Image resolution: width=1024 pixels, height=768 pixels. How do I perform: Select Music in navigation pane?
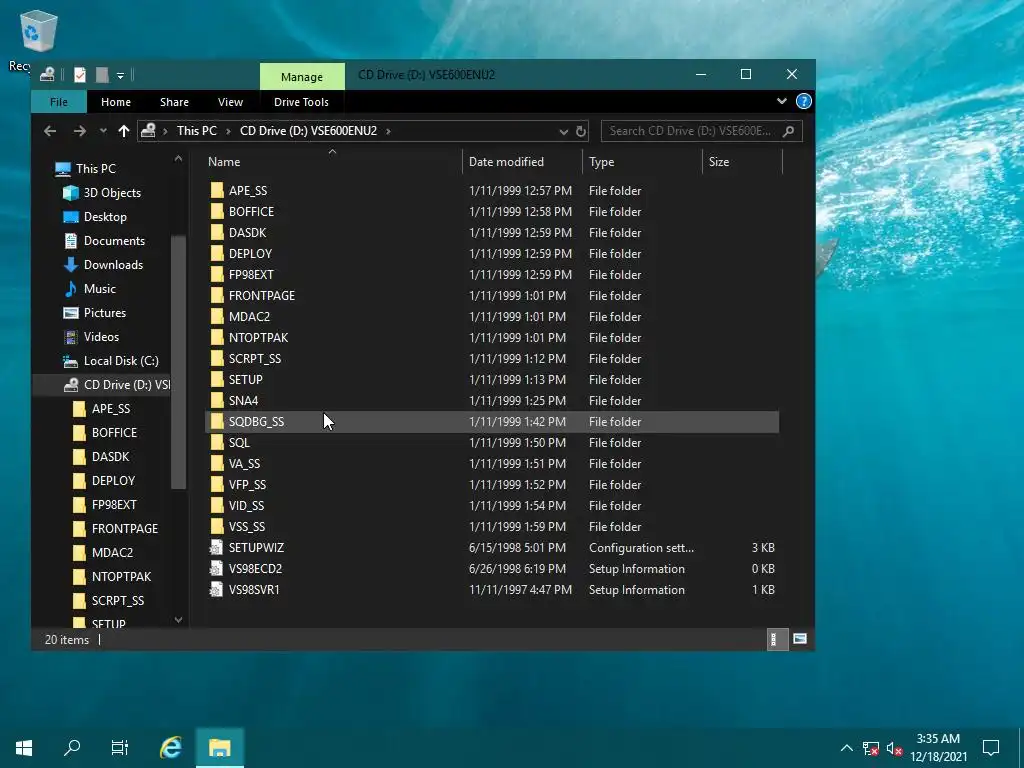99,289
